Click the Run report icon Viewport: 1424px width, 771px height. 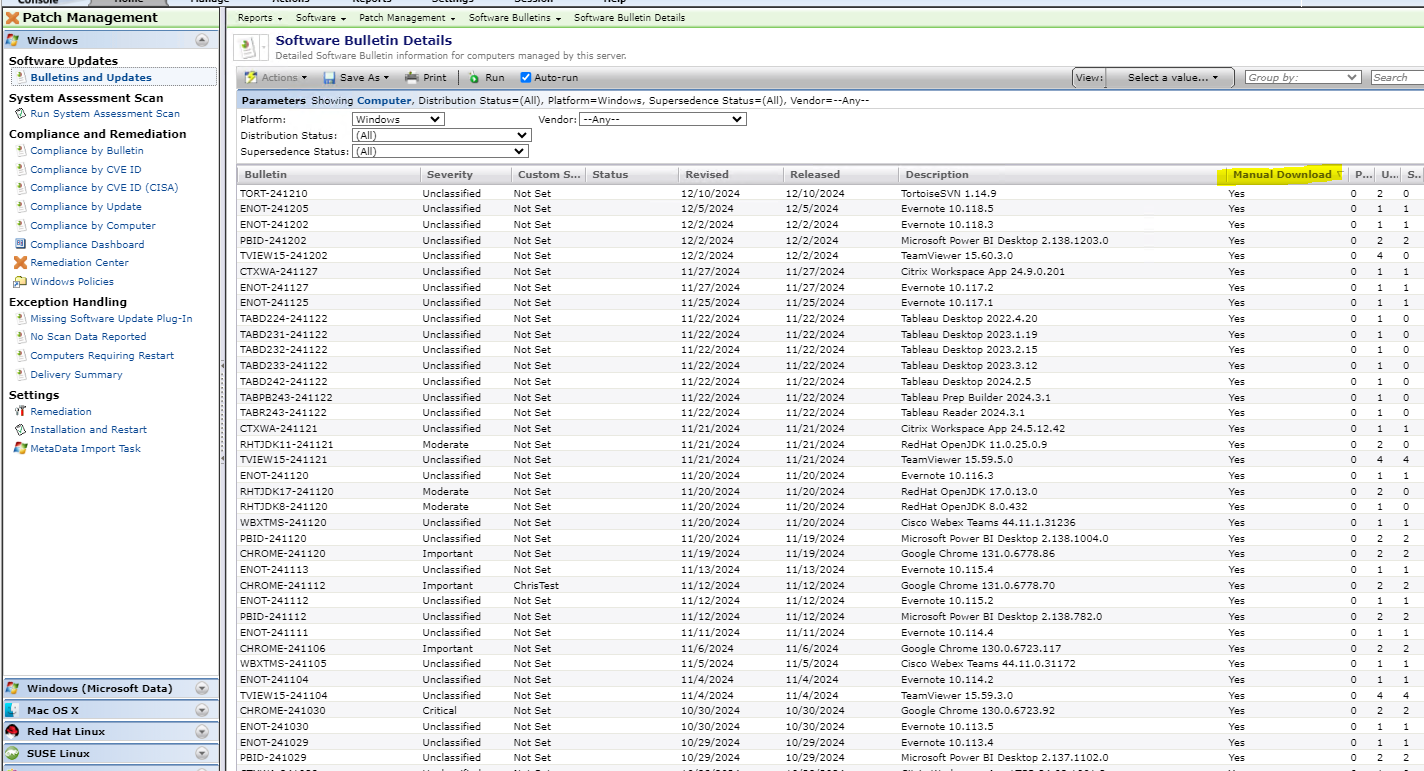(474, 78)
